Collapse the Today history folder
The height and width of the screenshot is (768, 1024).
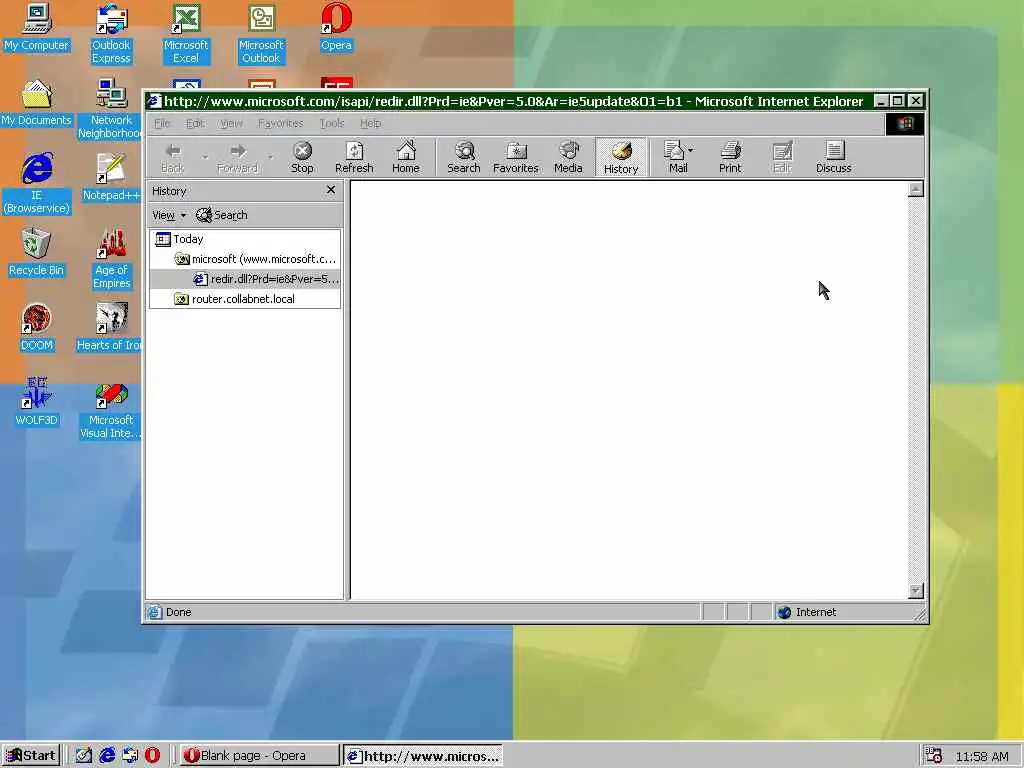point(180,239)
